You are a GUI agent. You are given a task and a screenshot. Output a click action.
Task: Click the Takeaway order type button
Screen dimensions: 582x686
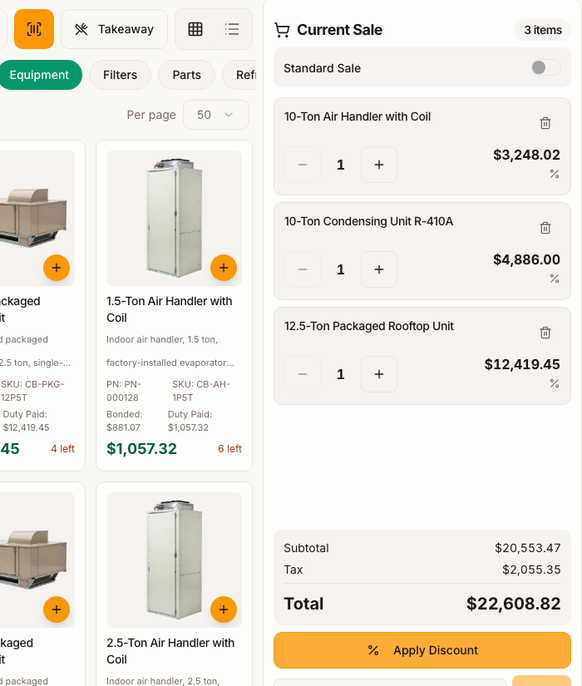coord(114,29)
